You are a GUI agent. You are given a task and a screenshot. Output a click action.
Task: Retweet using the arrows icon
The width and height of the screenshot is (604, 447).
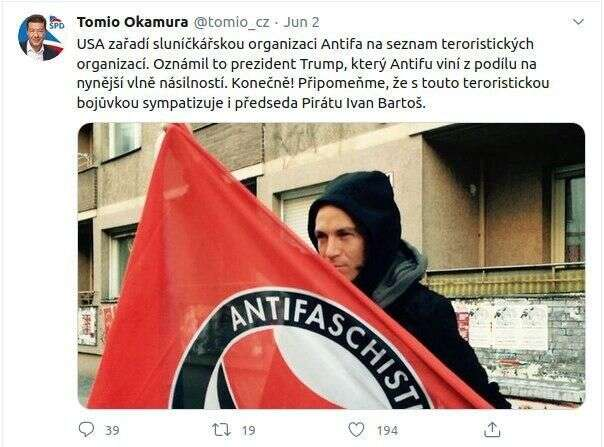coord(222,430)
